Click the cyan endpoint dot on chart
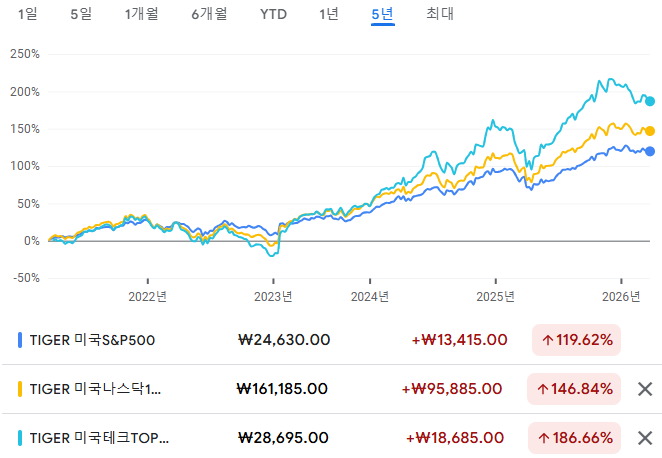Viewport: 662px width, 458px height. [x=650, y=101]
